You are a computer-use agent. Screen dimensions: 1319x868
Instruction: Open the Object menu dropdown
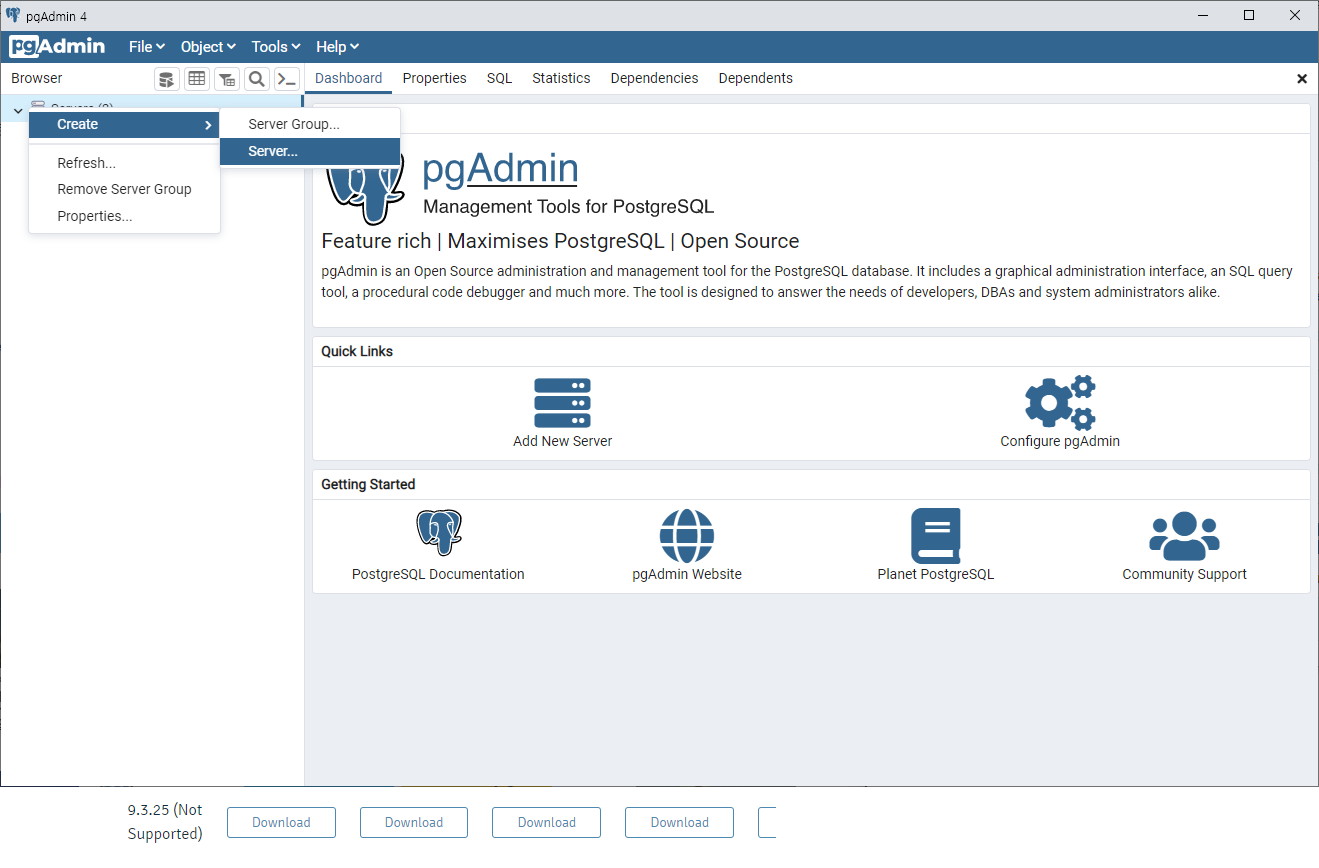tap(208, 47)
